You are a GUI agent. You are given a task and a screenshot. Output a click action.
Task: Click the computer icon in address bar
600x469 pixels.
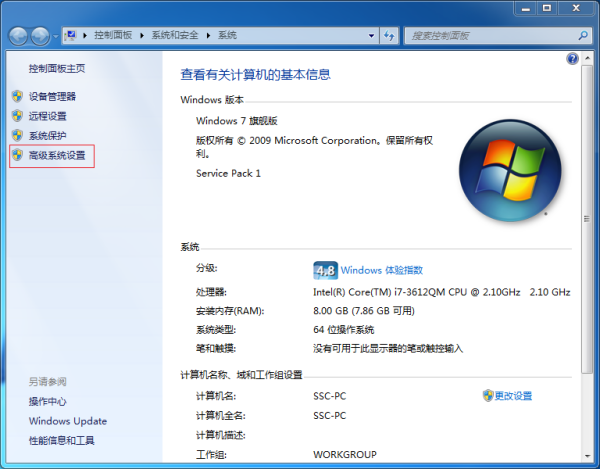pyautogui.click(x=71, y=35)
